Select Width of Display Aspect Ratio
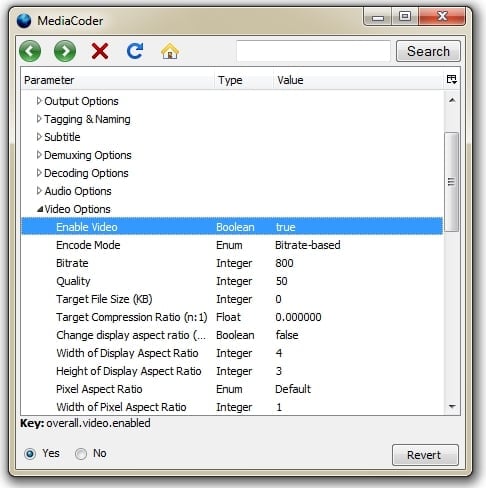Screen dimensions: 486x488 (232, 353)
